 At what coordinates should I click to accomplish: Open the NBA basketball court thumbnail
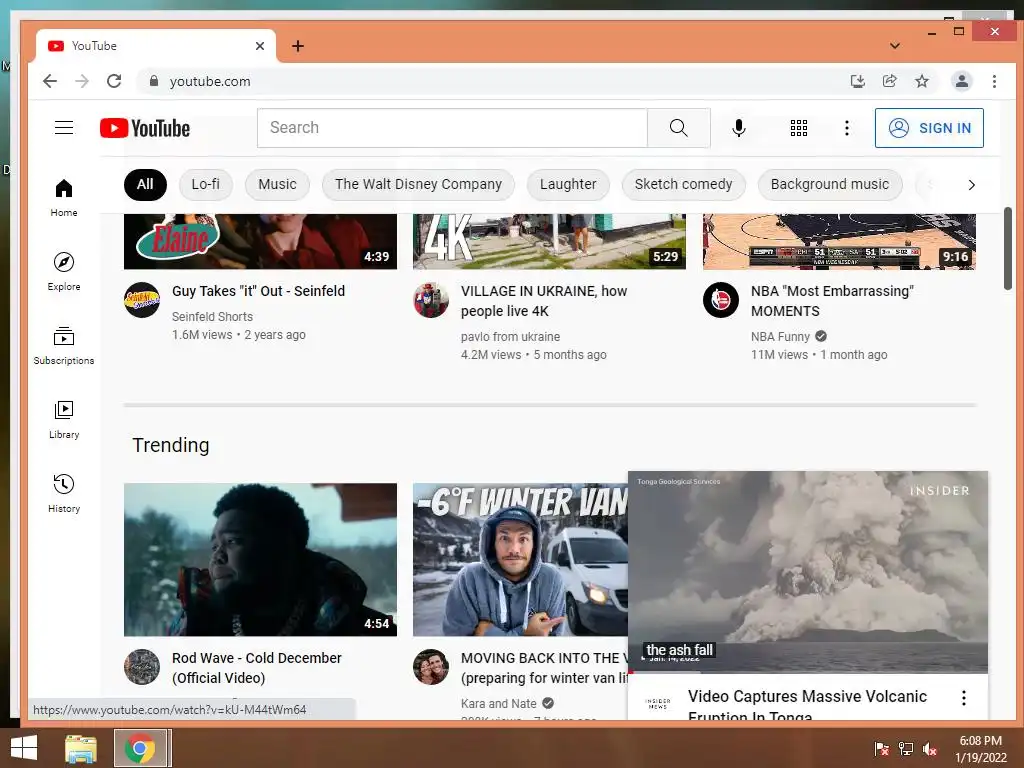[x=839, y=242]
